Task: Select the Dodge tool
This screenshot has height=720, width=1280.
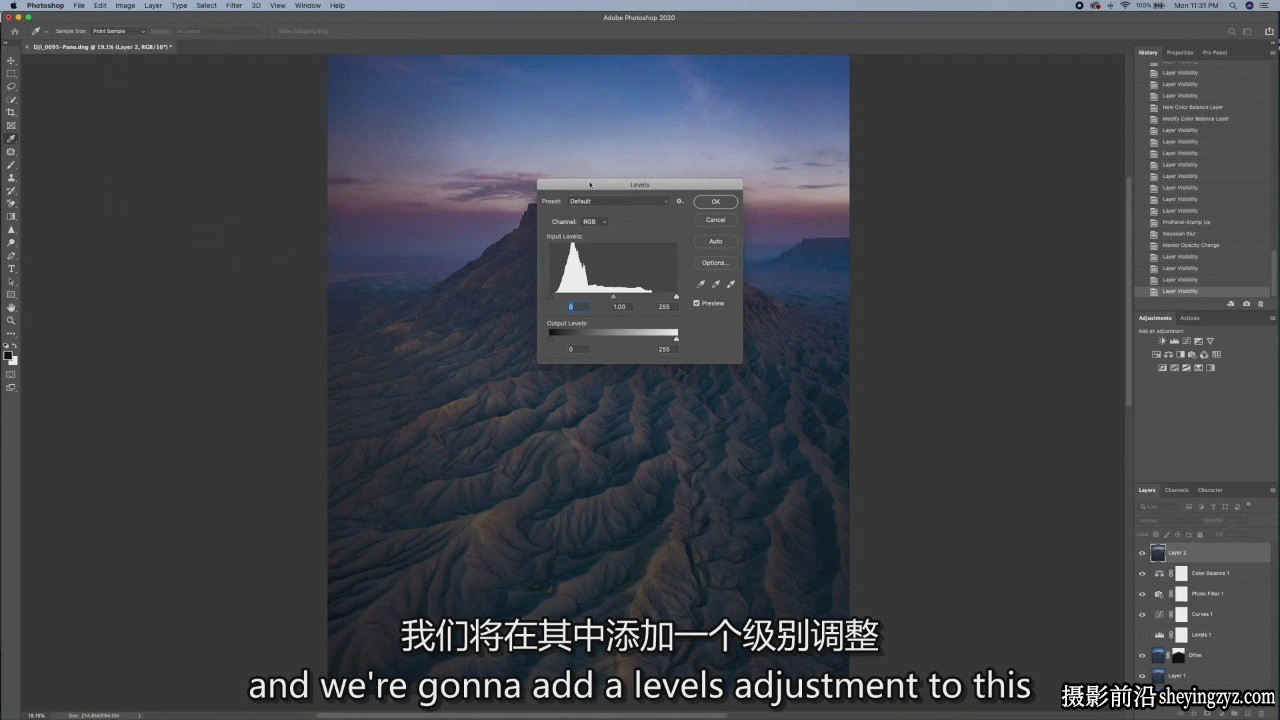Action: [11, 243]
